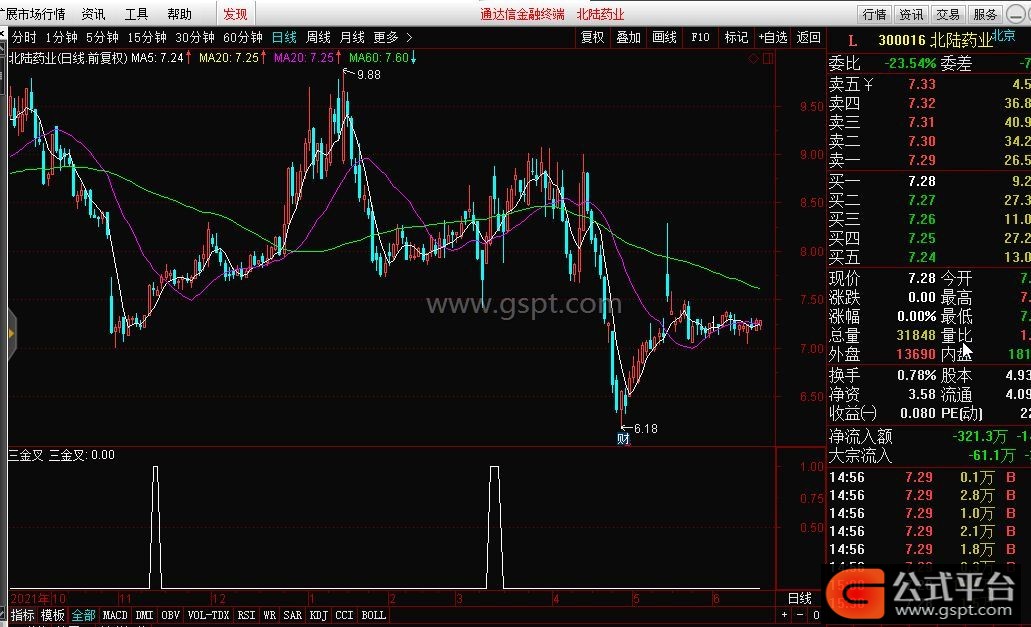1031x627 pixels.
Task: Switch to the 分时 chart tab
Action: point(24,37)
